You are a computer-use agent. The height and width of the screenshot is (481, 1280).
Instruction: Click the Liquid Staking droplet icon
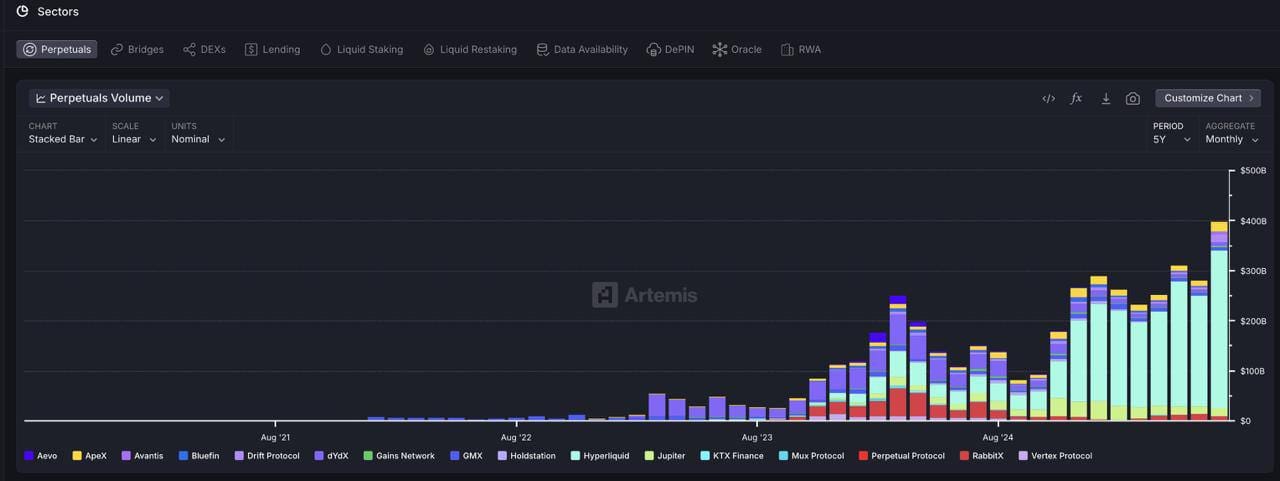pos(325,49)
